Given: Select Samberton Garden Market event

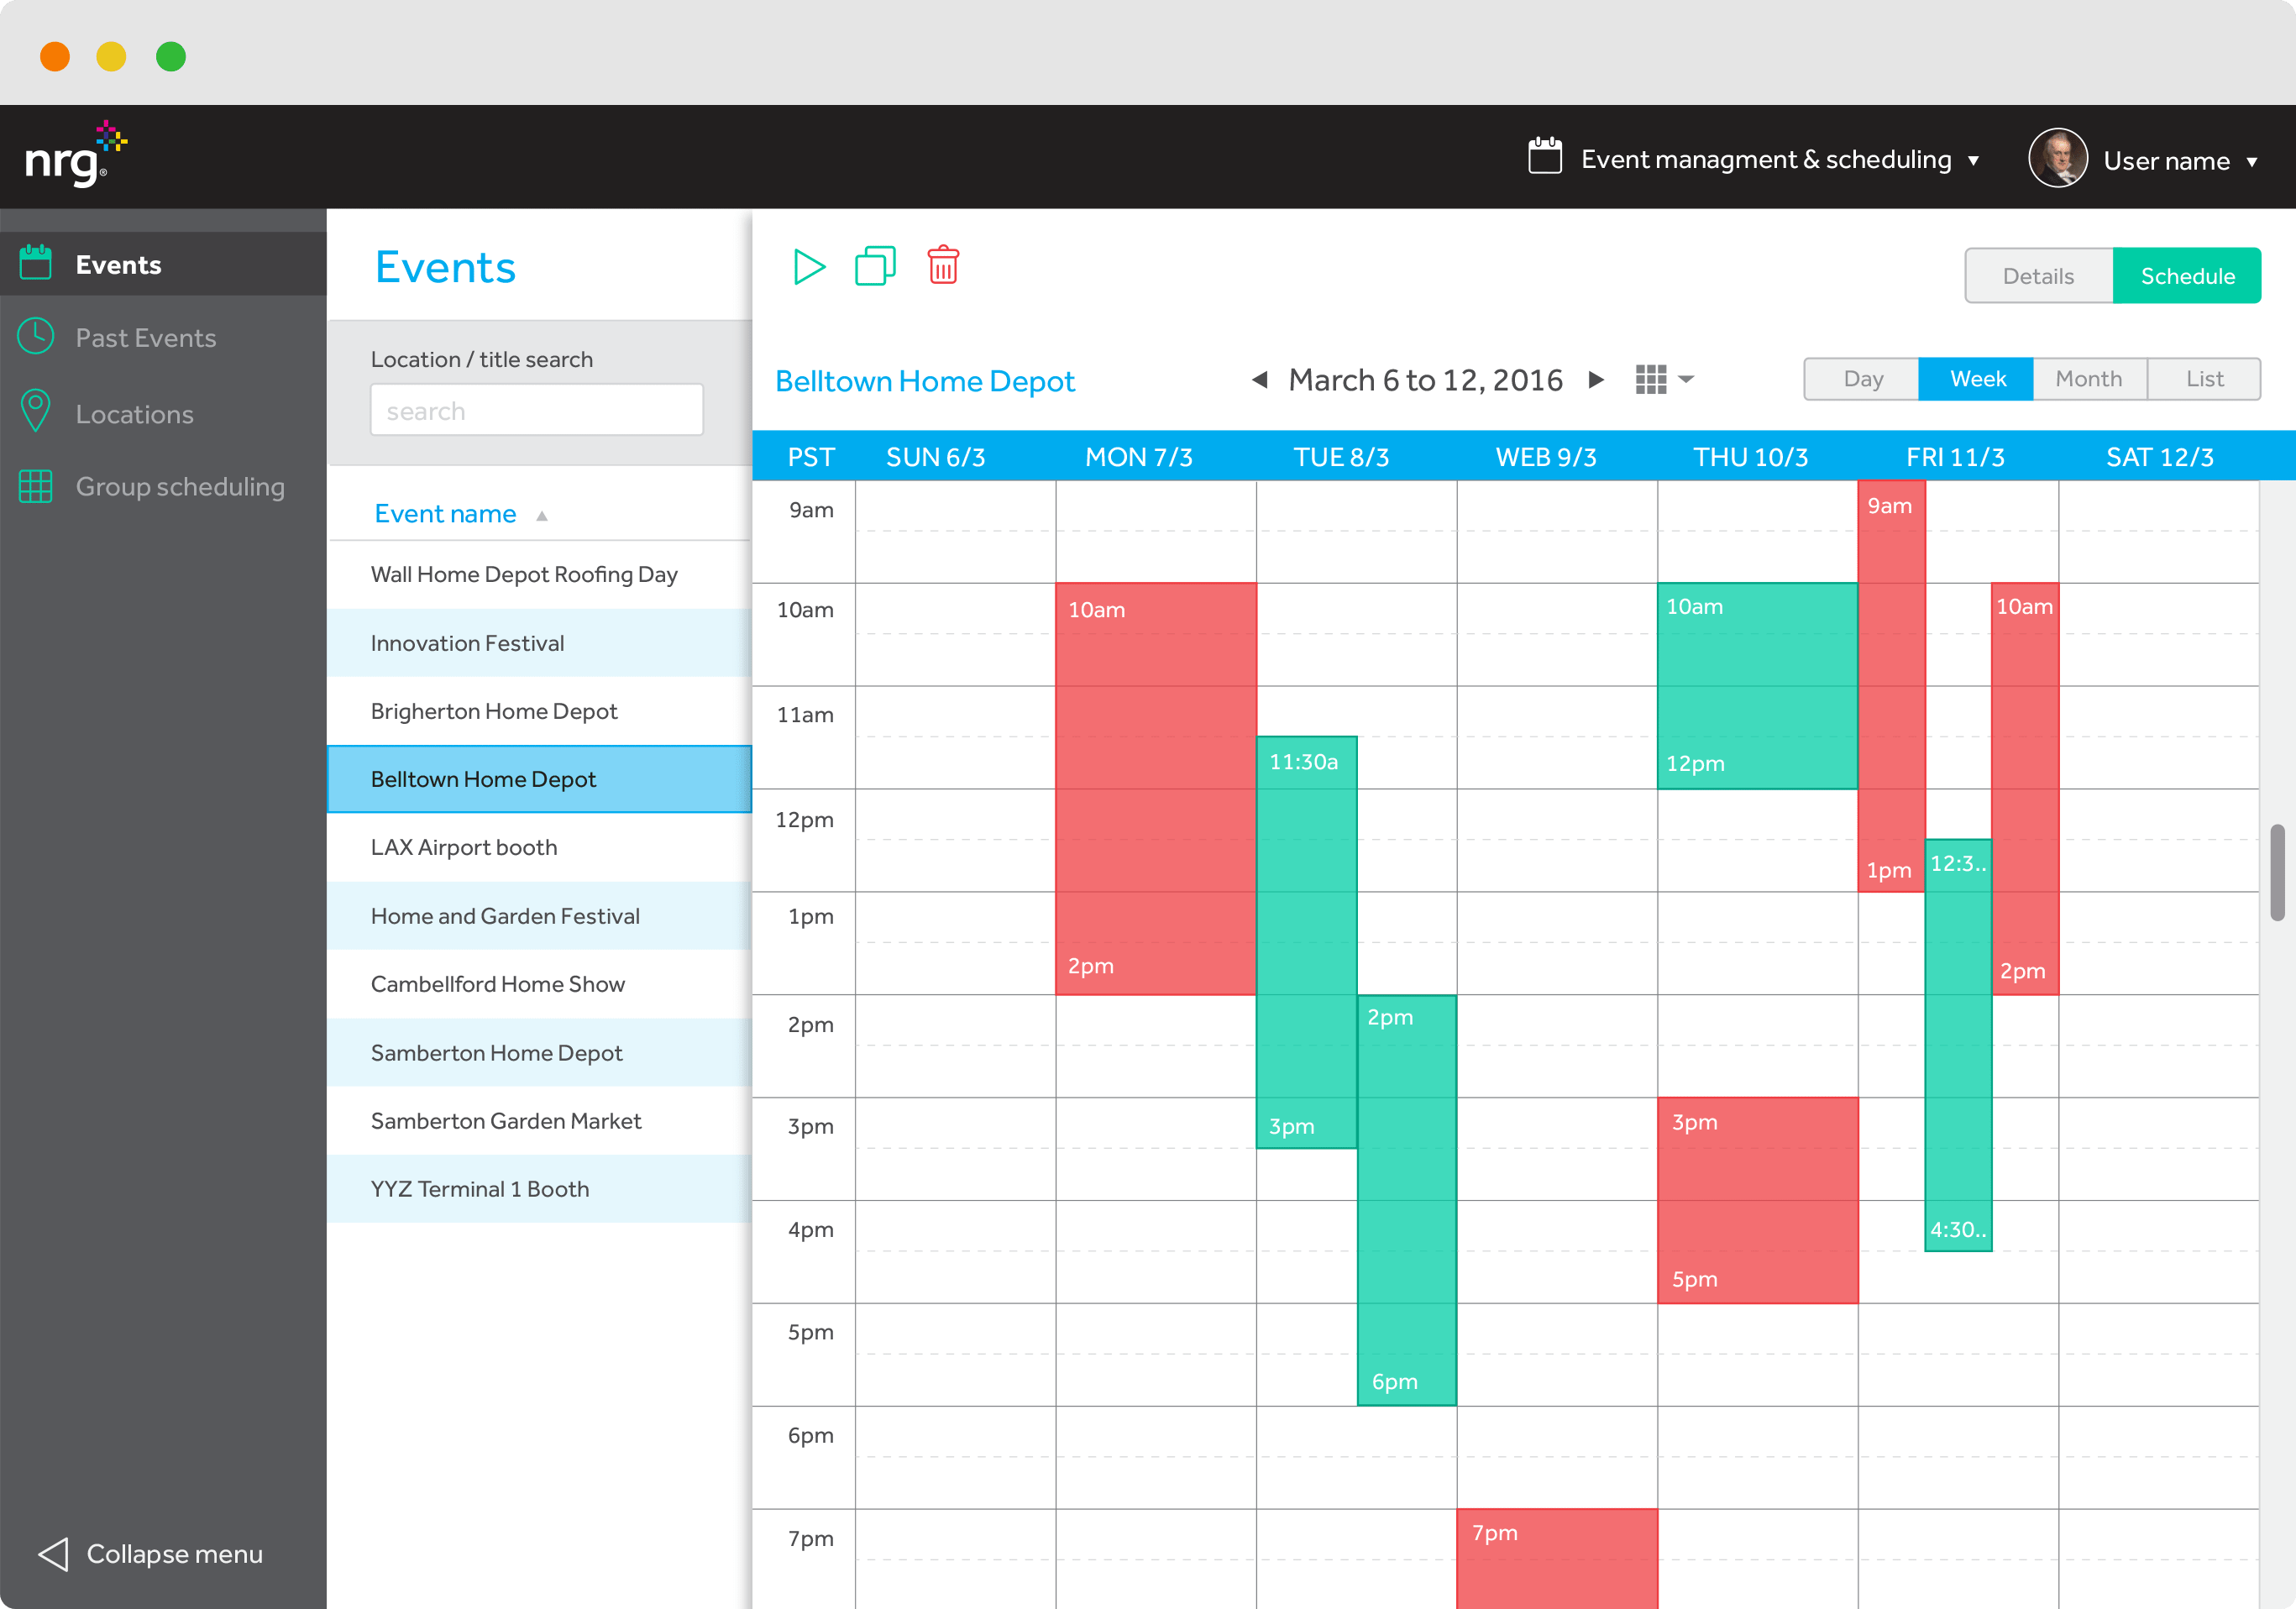Looking at the screenshot, I should click(x=540, y=1121).
